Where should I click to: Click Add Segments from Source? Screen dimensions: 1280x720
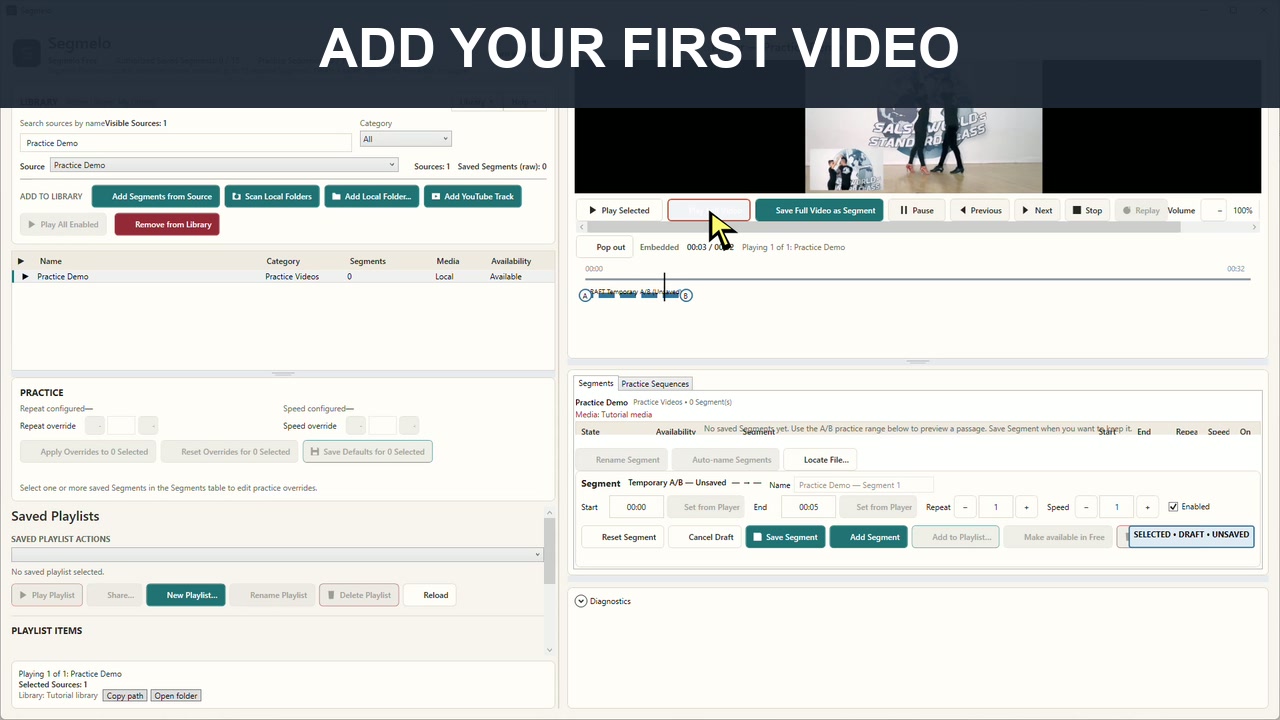pos(155,196)
